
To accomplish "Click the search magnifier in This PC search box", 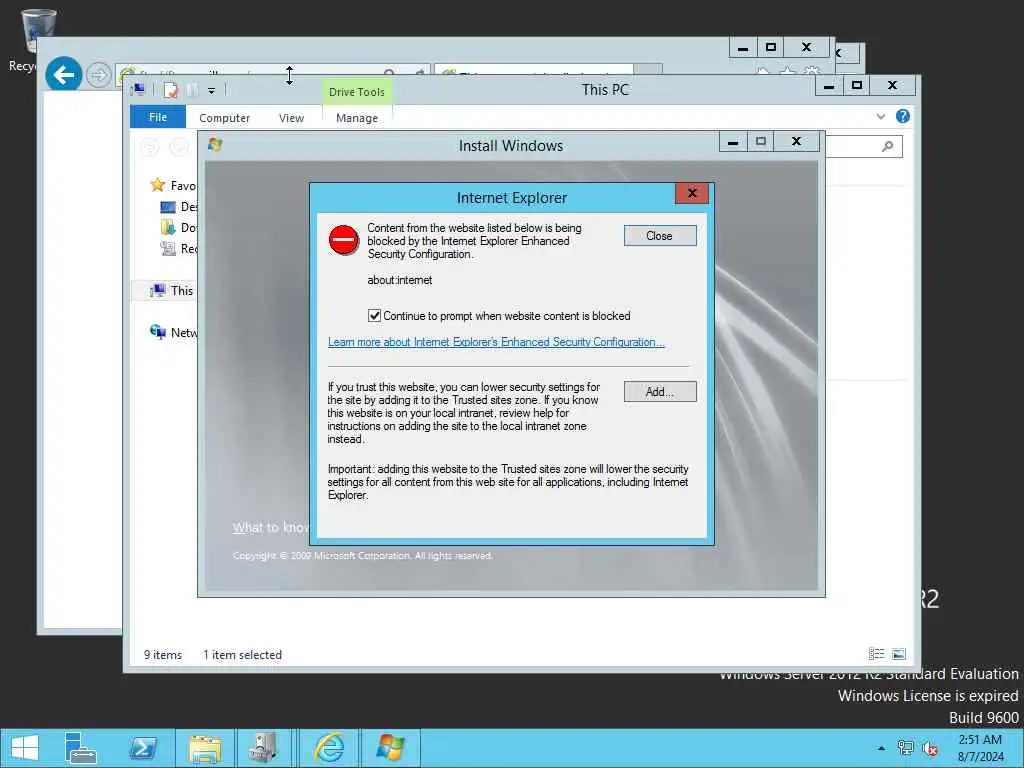I will [887, 146].
